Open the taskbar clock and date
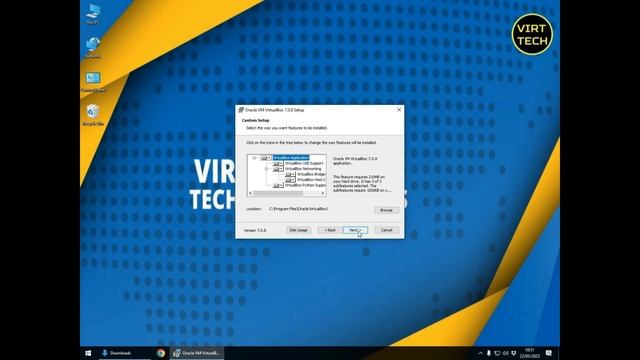Image resolution: width=640 pixels, height=360 pixels. 529,353
